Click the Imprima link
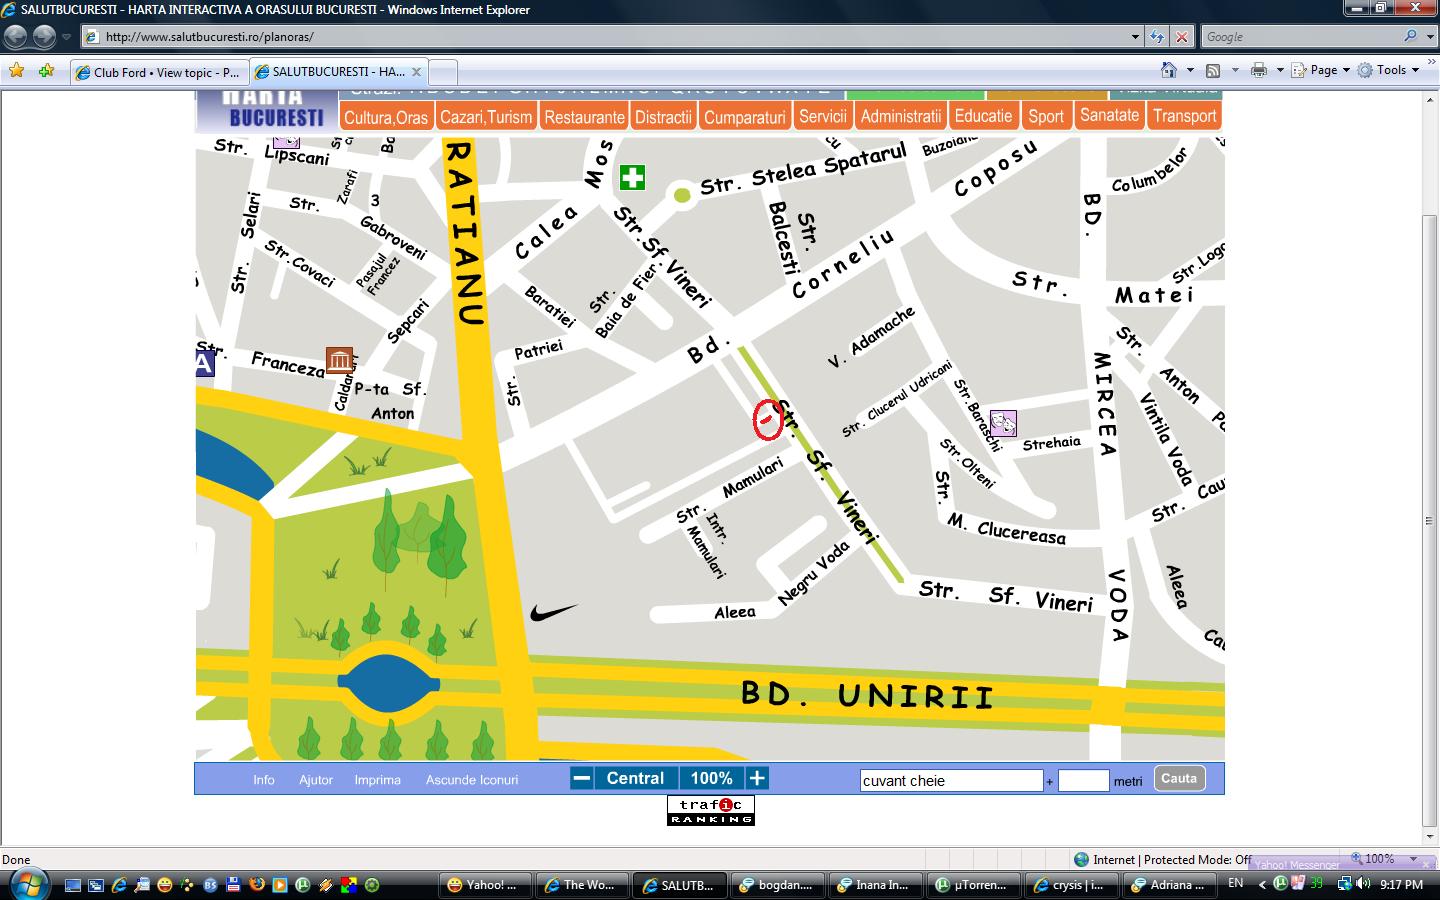 tap(377, 780)
